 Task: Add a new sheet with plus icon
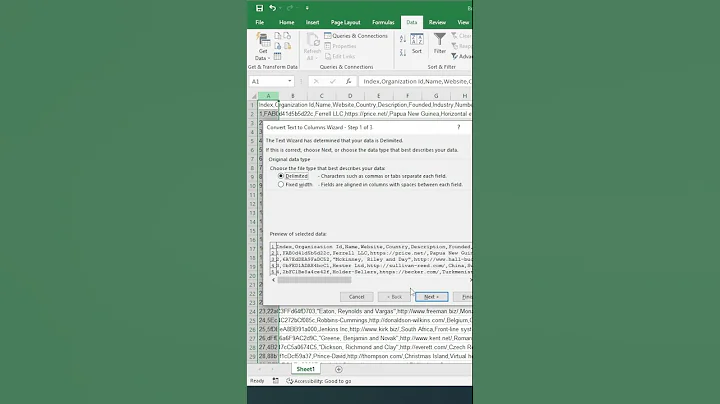point(338,369)
